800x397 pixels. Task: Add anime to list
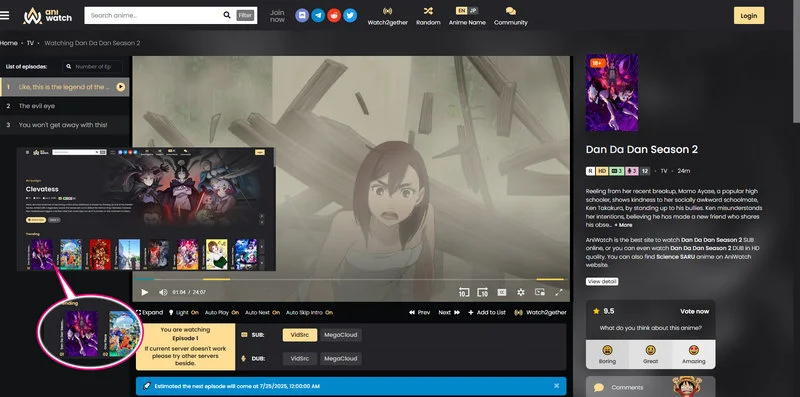click(x=487, y=312)
